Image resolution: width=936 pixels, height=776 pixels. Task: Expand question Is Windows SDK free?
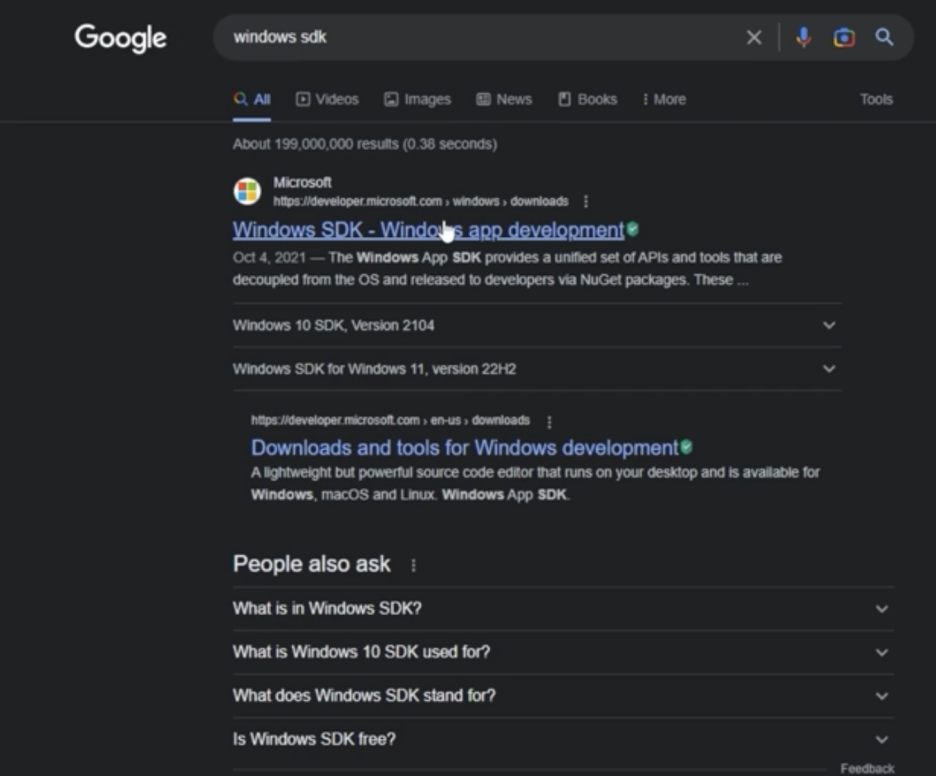pos(564,740)
